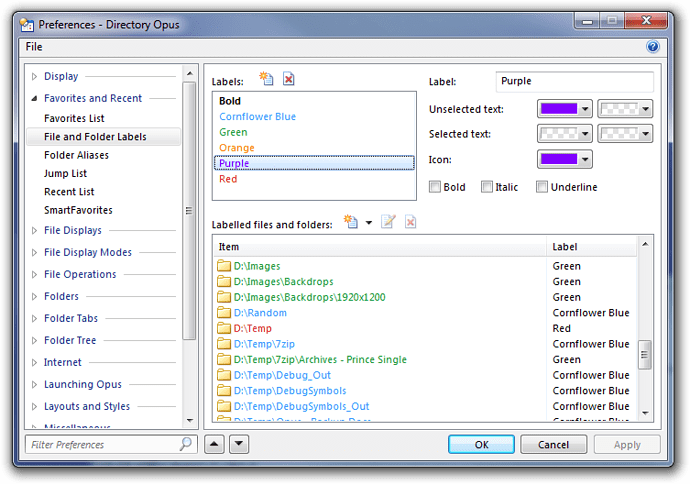Click the D:\Random folder icon

(224, 312)
